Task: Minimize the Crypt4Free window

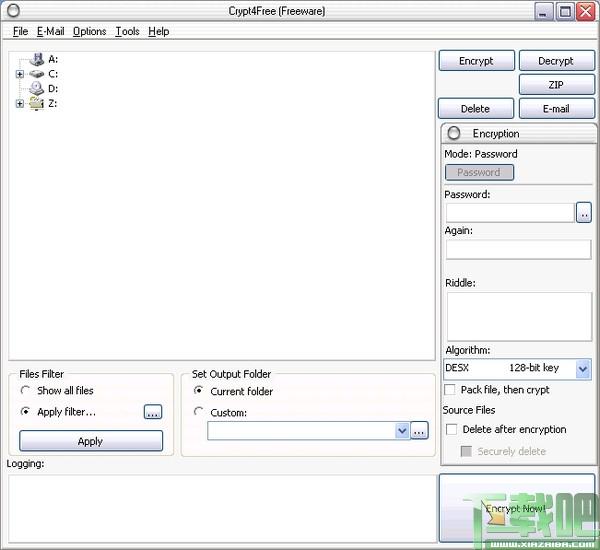Action: 543,11
